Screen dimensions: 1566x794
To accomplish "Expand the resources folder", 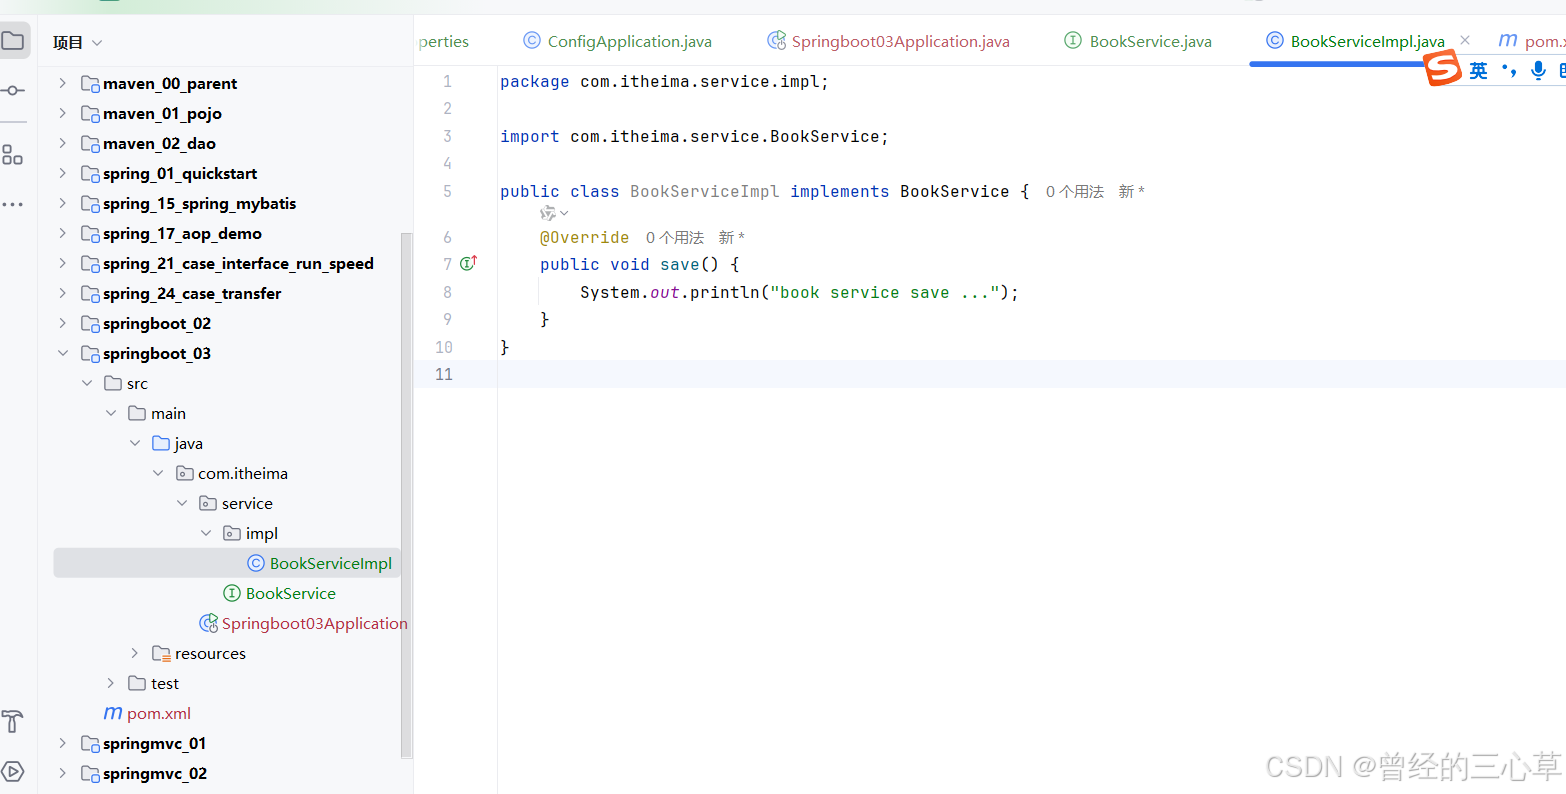I will click(135, 653).
